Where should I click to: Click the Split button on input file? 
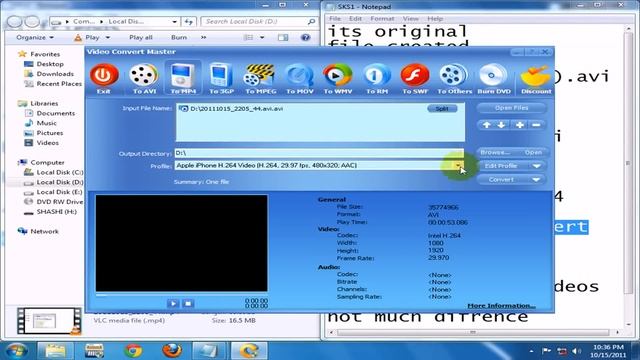[x=442, y=109]
